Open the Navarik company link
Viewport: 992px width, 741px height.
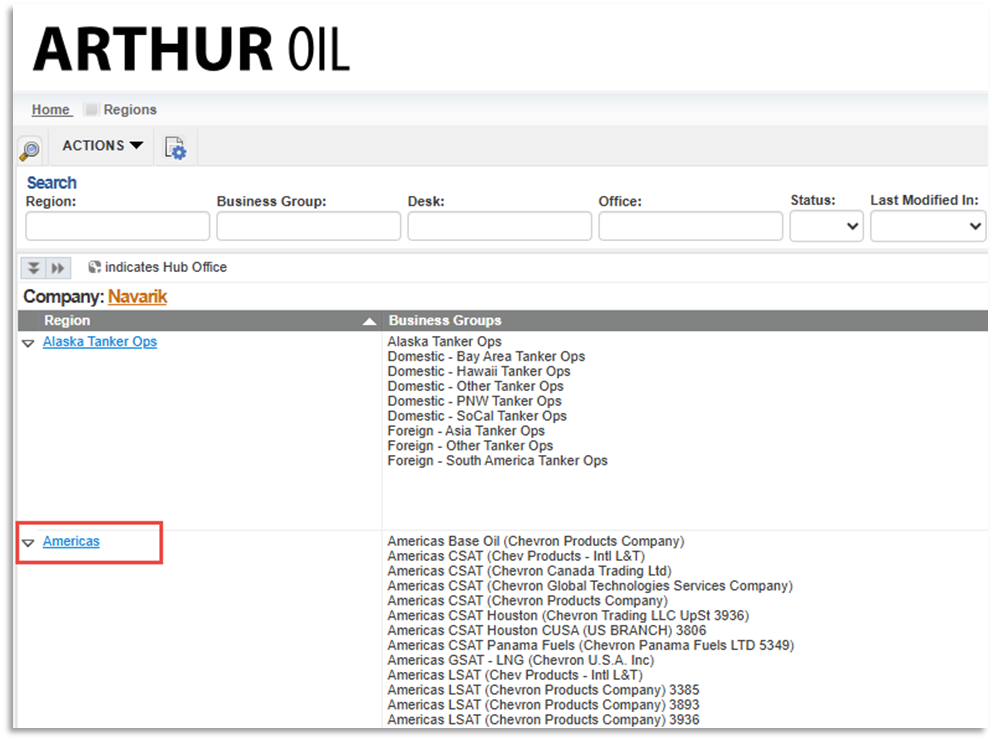click(x=137, y=297)
